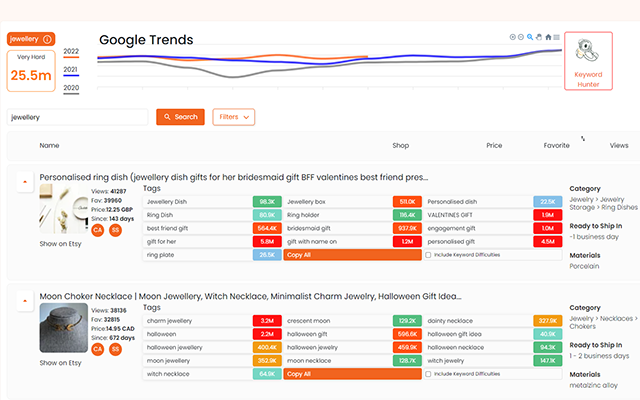This screenshot has height=400, width=640.
Task: Collapse the Personalised ring dish listing
Action: [25, 182]
